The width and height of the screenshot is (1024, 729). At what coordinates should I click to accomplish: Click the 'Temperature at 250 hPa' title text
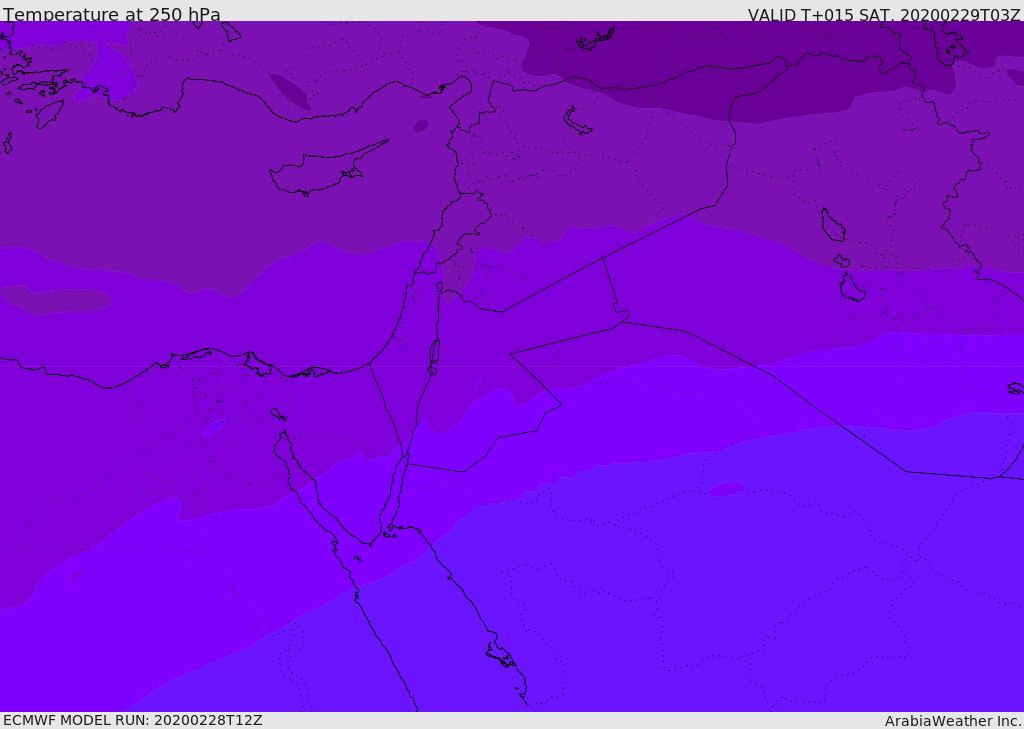(112, 14)
